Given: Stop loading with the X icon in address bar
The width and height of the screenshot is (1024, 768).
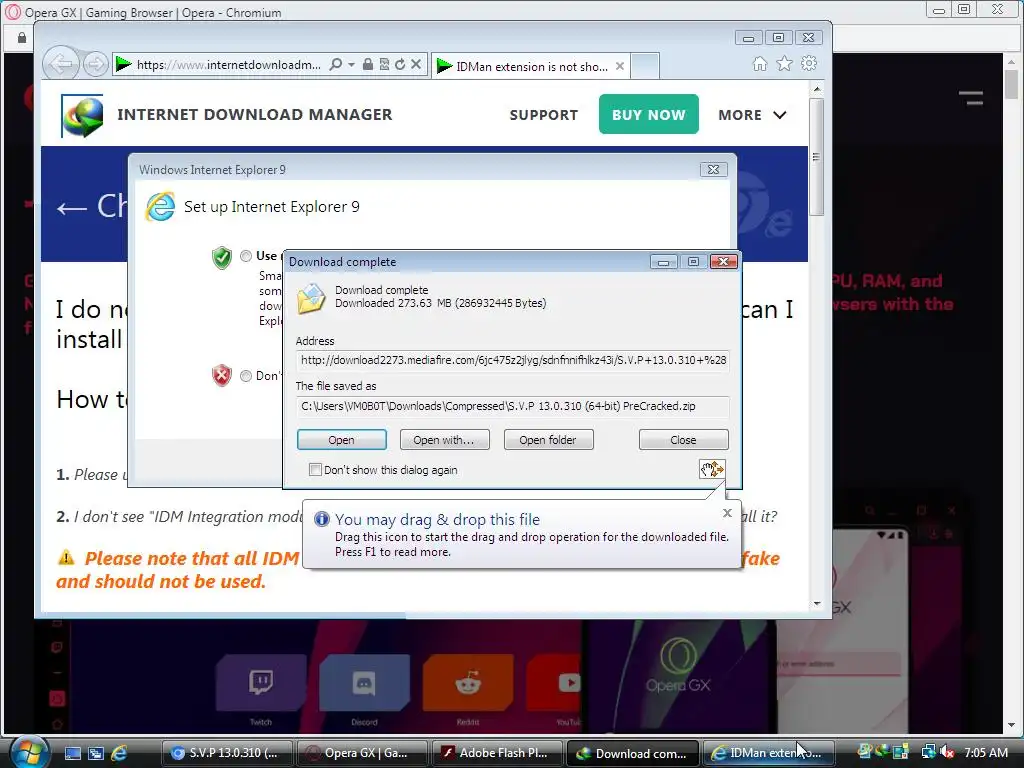Looking at the screenshot, I should click(x=415, y=64).
